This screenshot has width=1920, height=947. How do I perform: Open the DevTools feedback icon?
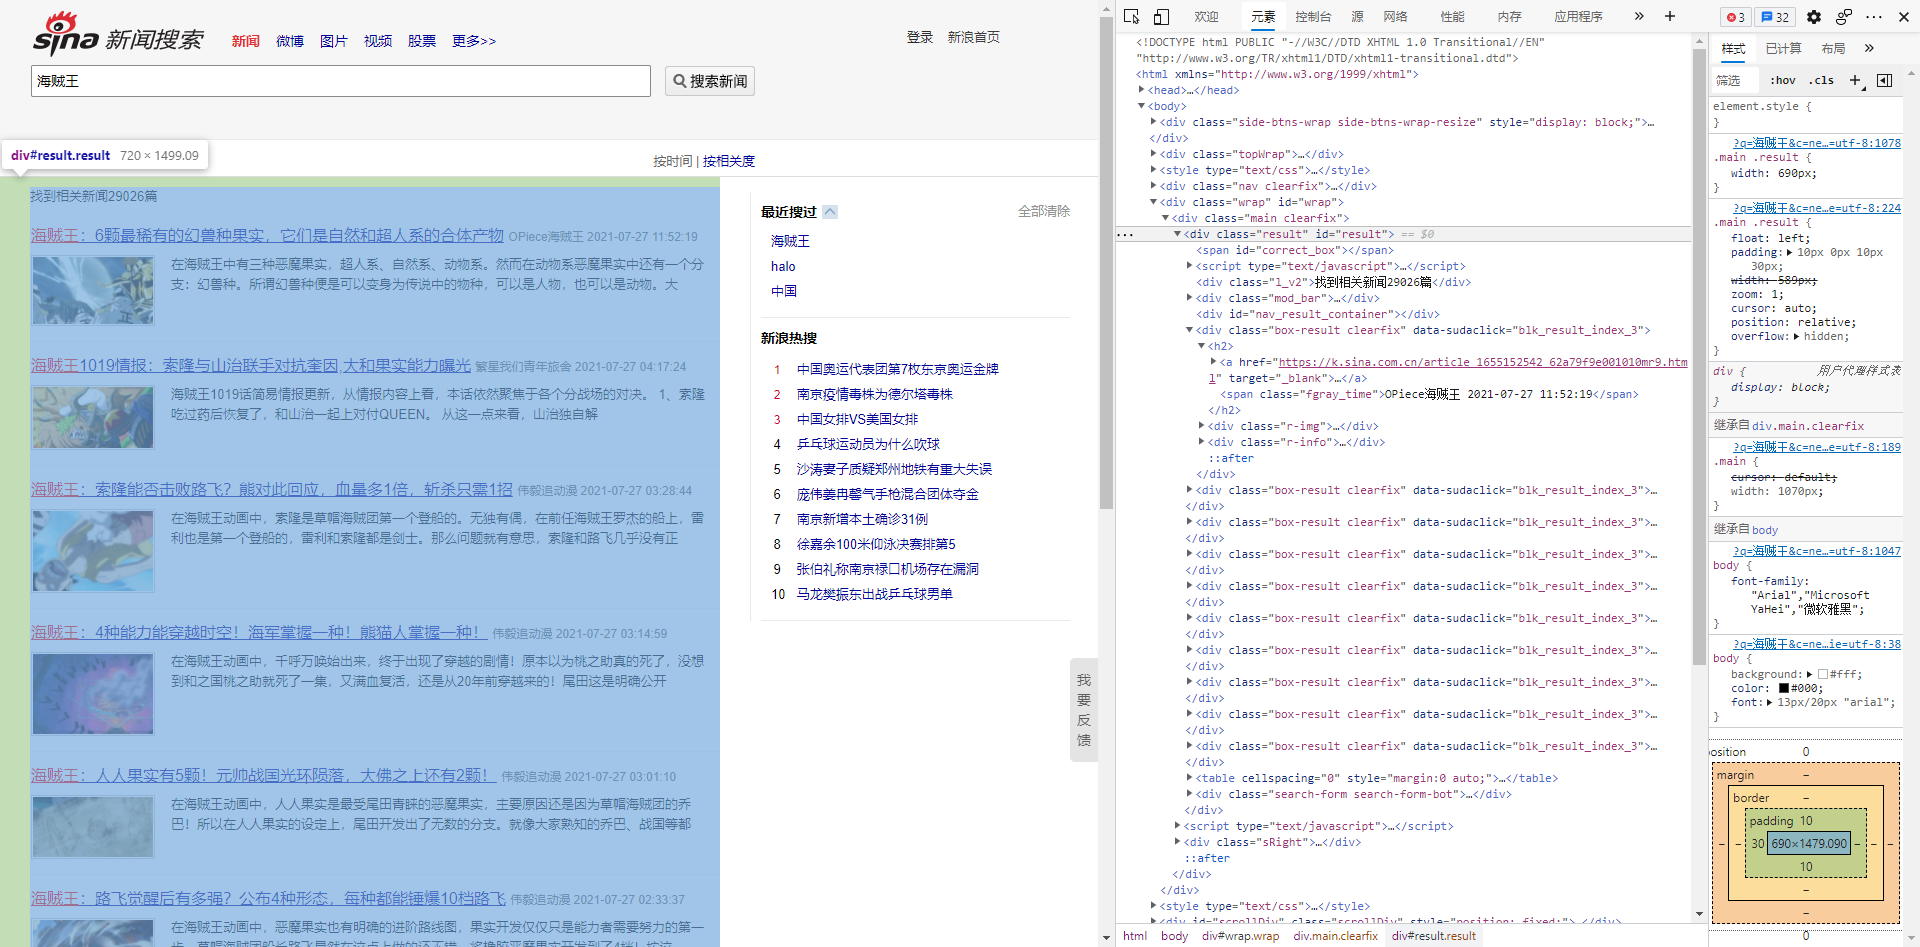click(1844, 17)
